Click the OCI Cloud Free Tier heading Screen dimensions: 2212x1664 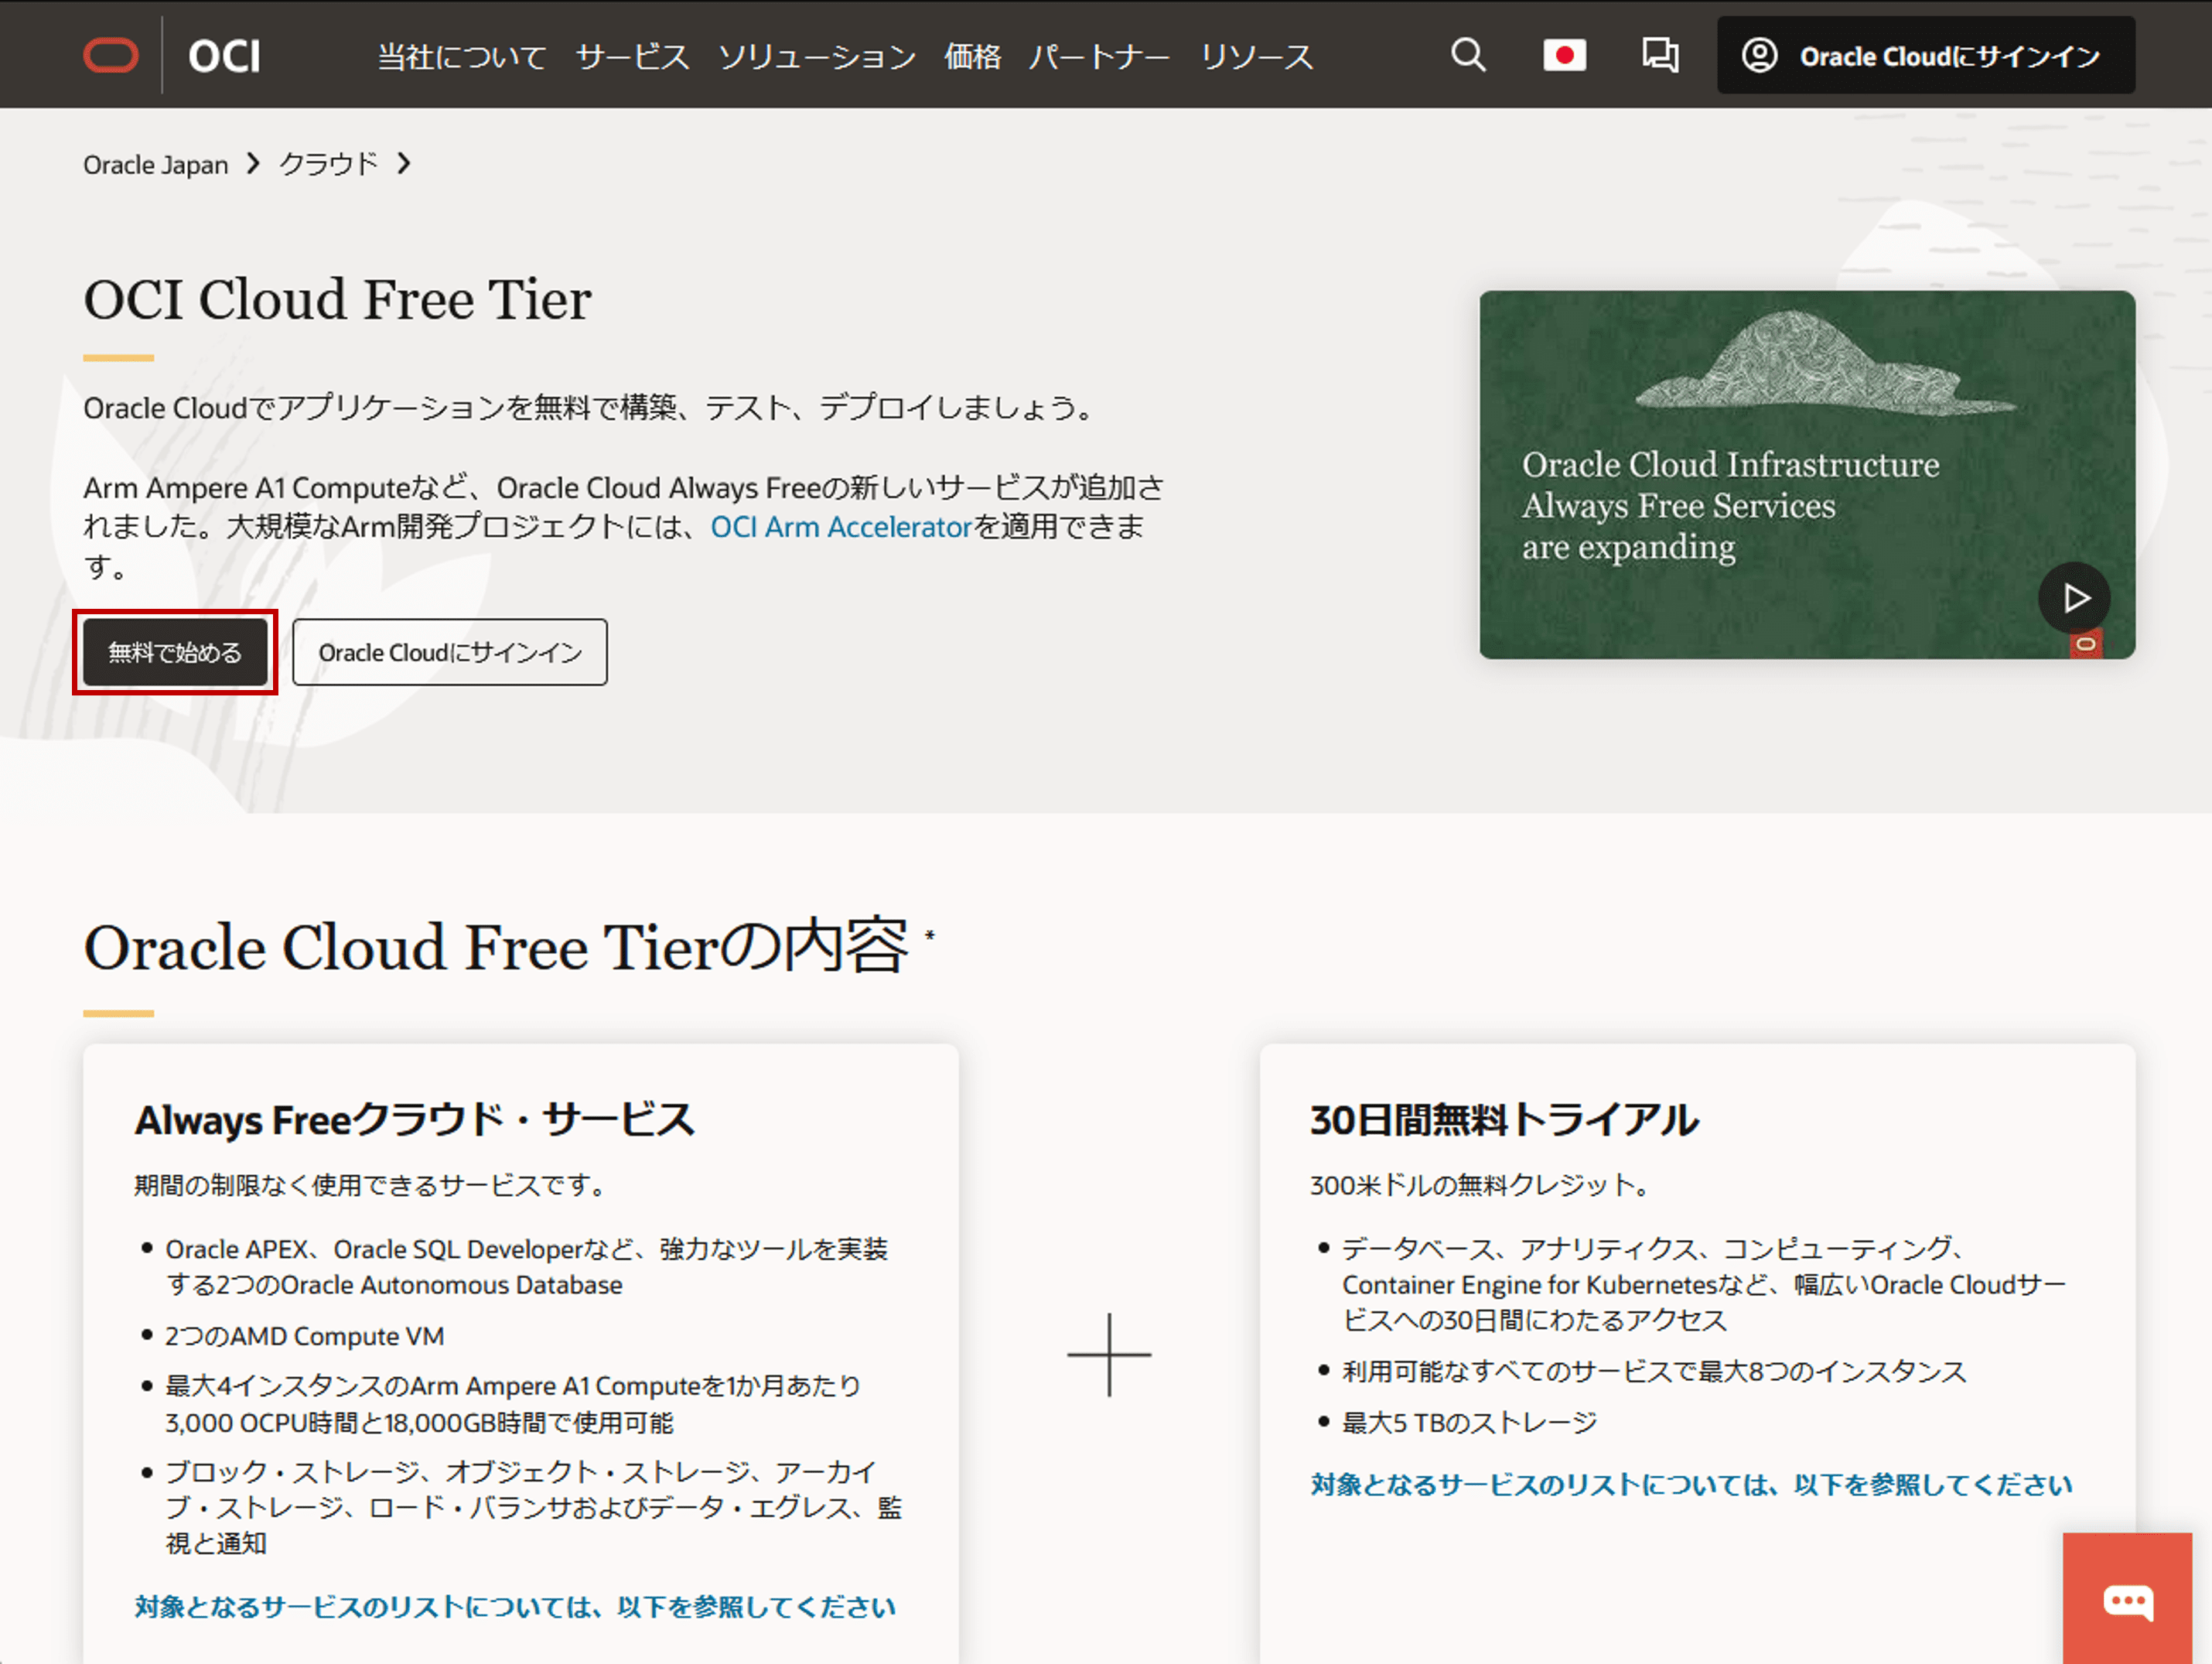point(337,299)
